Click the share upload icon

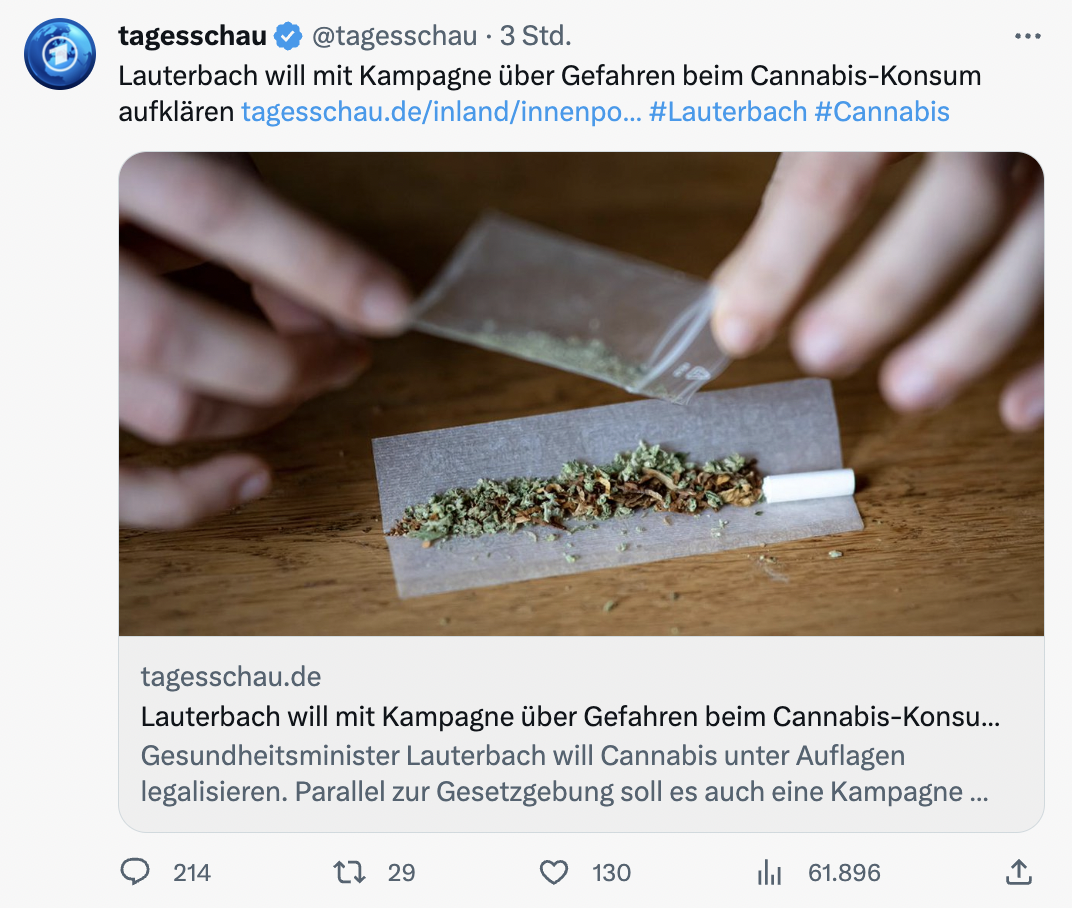tap(1019, 872)
